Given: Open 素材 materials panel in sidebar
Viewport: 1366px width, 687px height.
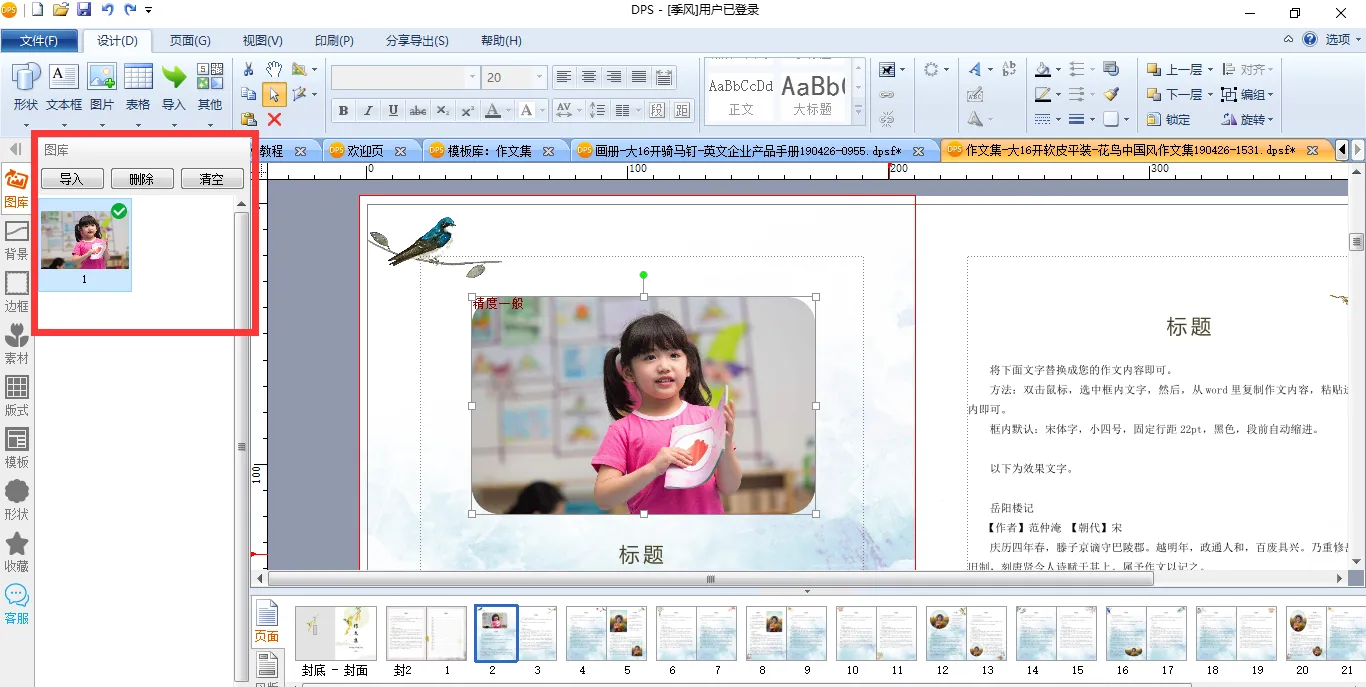Looking at the screenshot, I should tap(17, 343).
